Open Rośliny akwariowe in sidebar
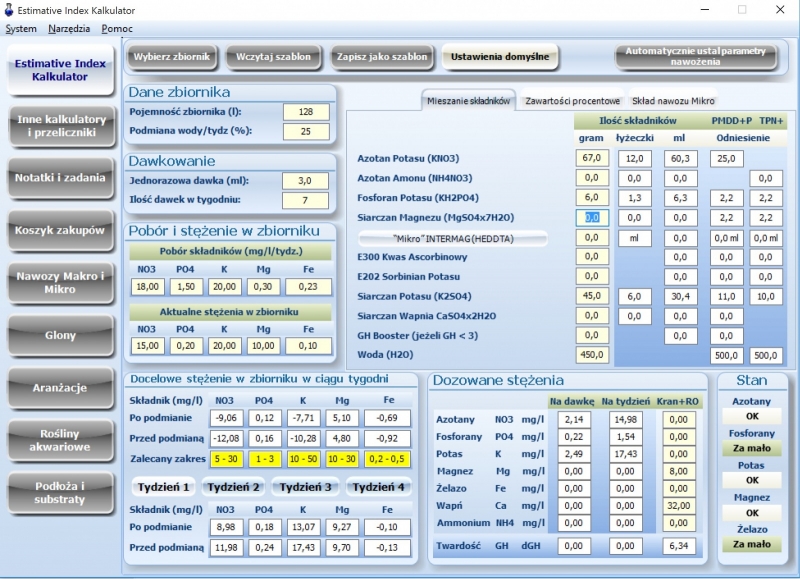Viewport: 800px width, 579px height. pyautogui.click(x=60, y=440)
